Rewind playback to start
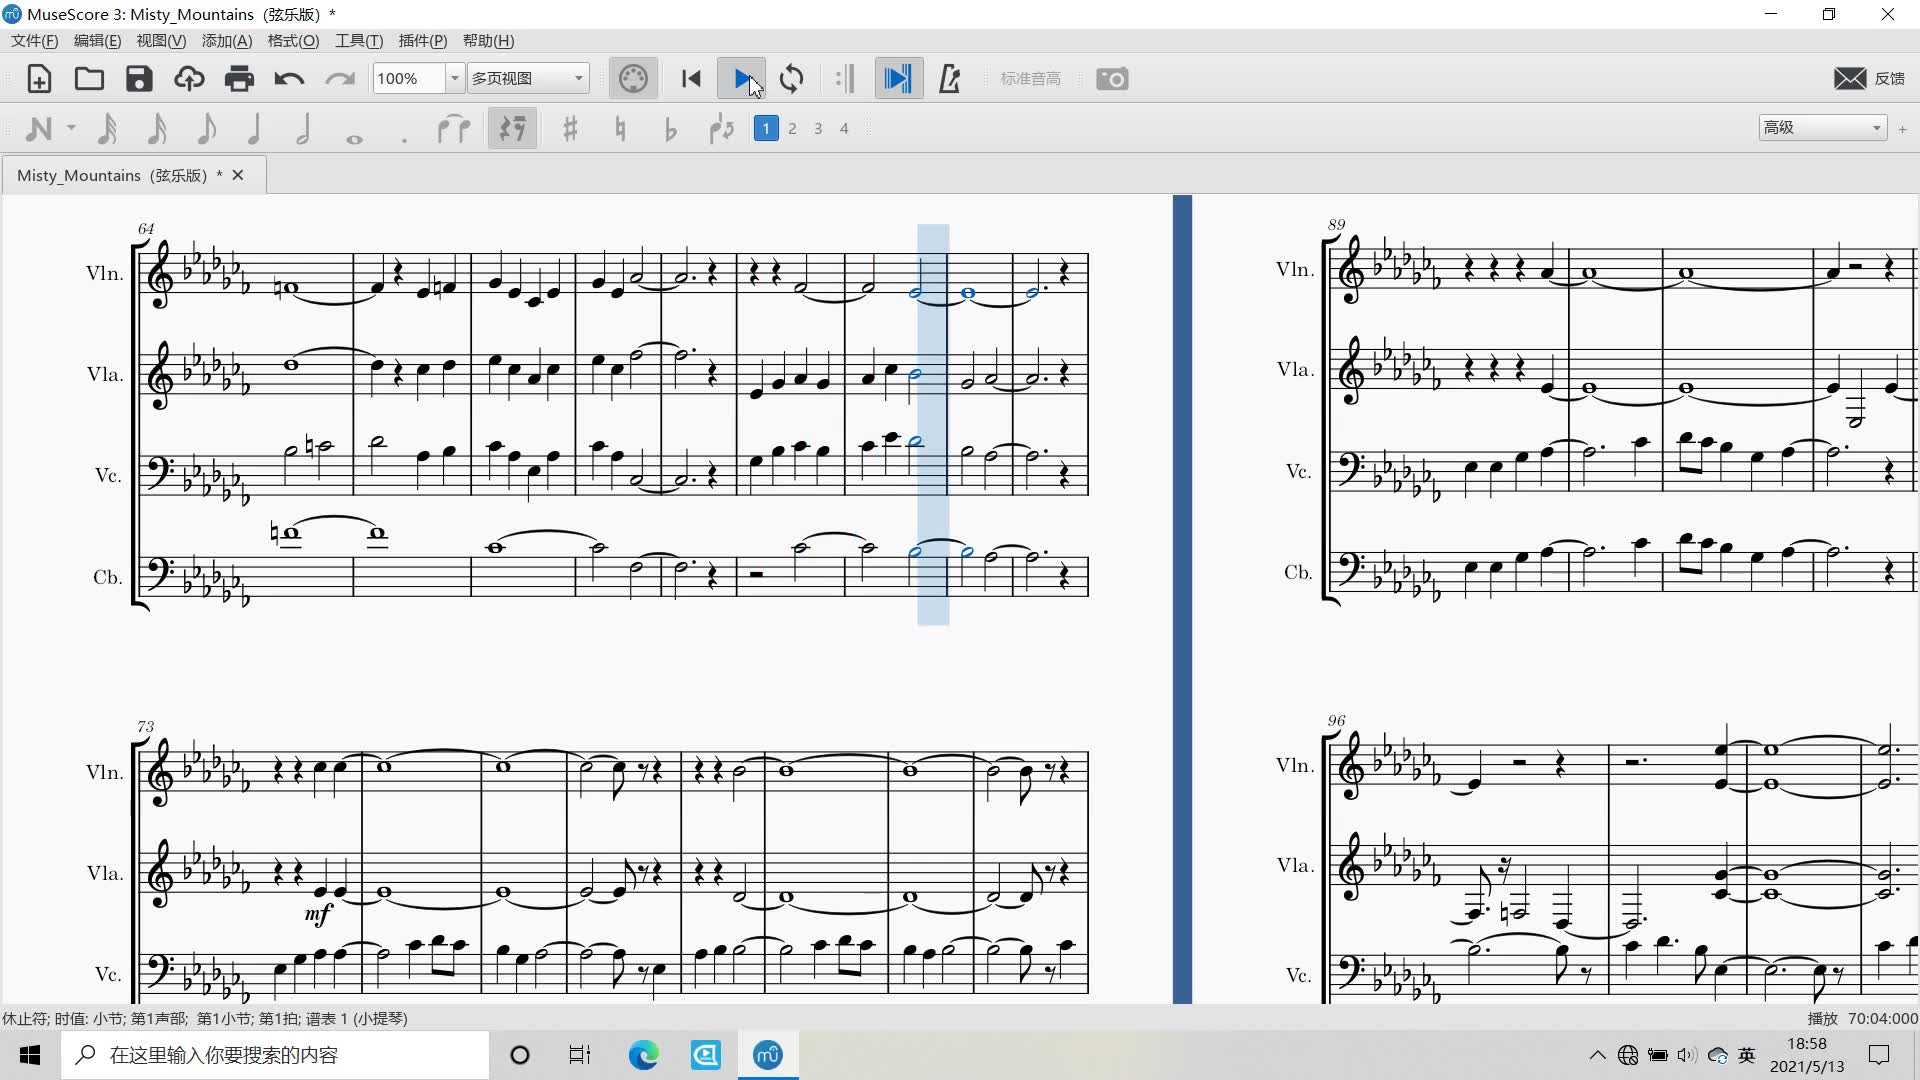This screenshot has height=1080, width=1920. point(691,79)
